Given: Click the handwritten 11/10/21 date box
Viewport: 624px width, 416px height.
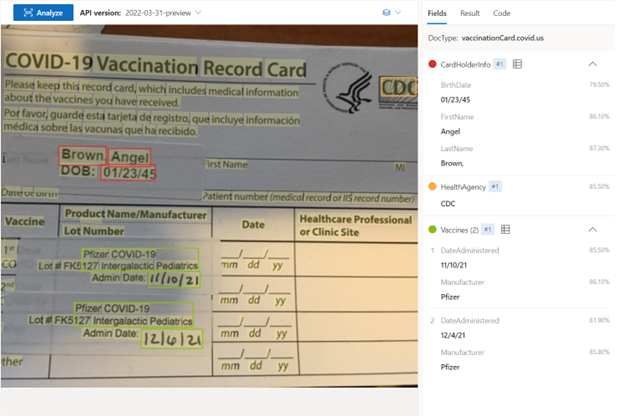Looking at the screenshot, I should 174,280.
